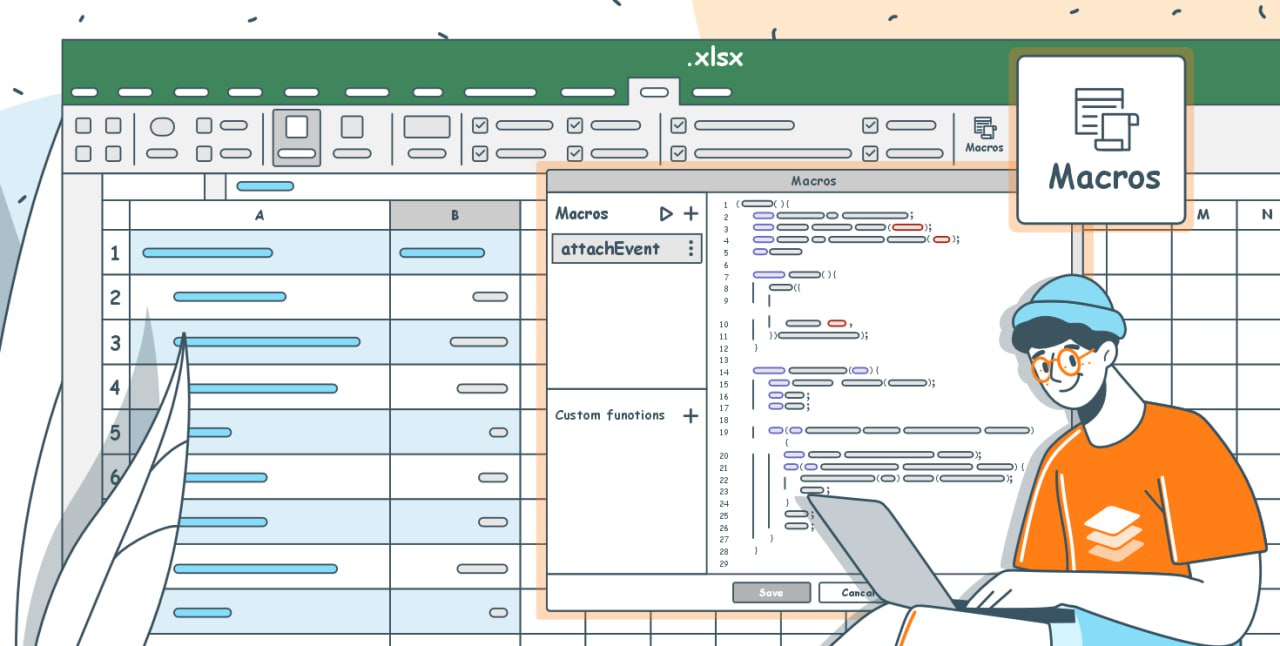Run the selected macro with play icon
Image resolution: width=1280 pixels, height=646 pixels.
tap(666, 214)
